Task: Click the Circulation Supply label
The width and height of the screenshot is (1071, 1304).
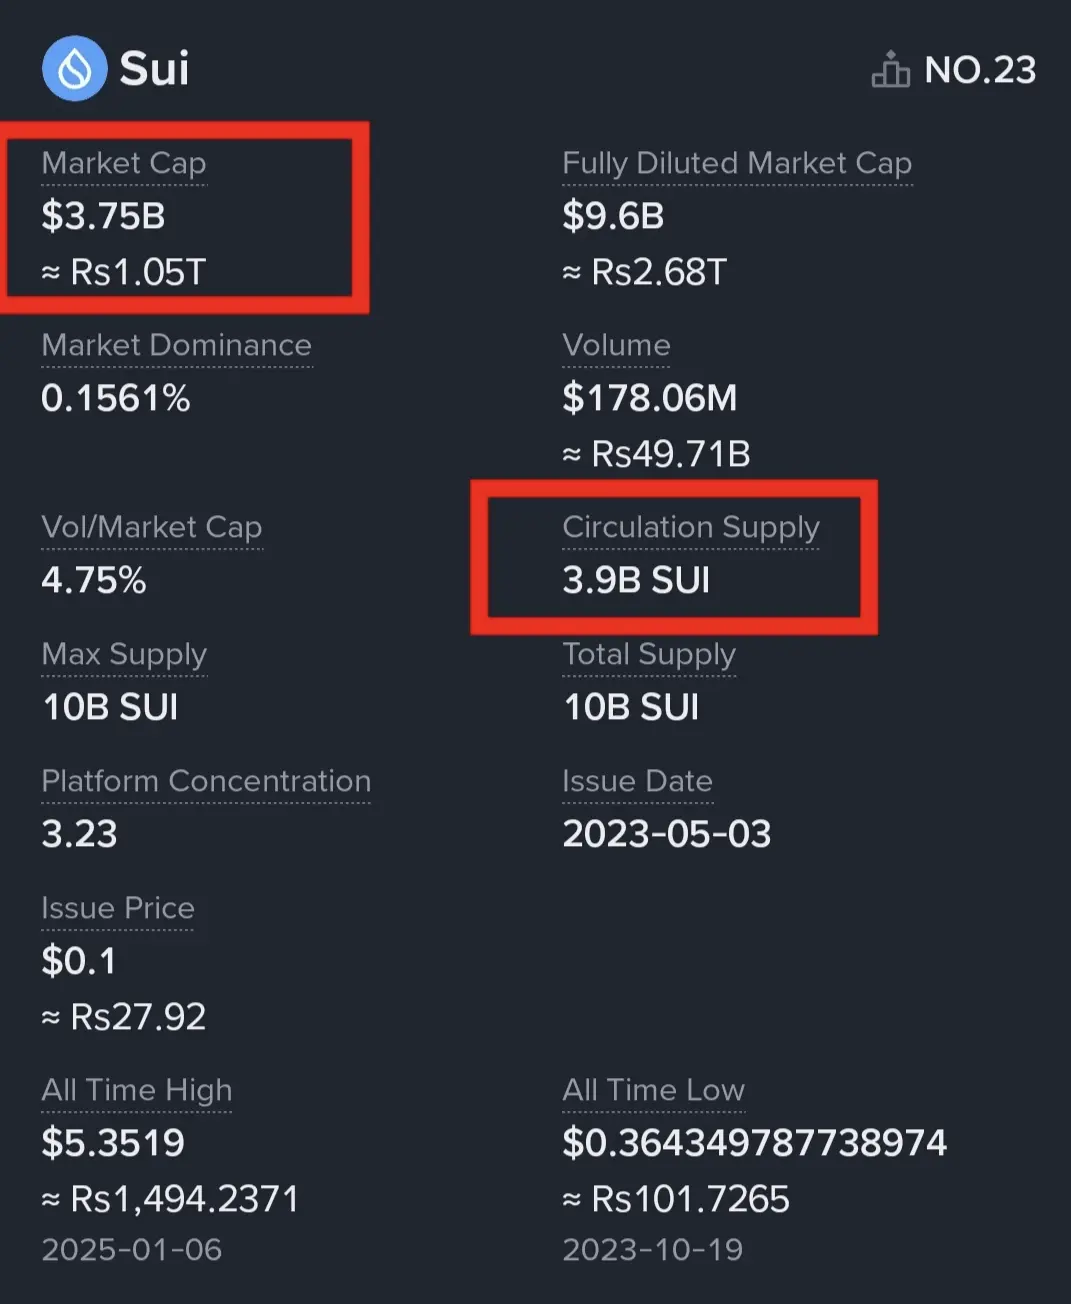Action: click(691, 527)
